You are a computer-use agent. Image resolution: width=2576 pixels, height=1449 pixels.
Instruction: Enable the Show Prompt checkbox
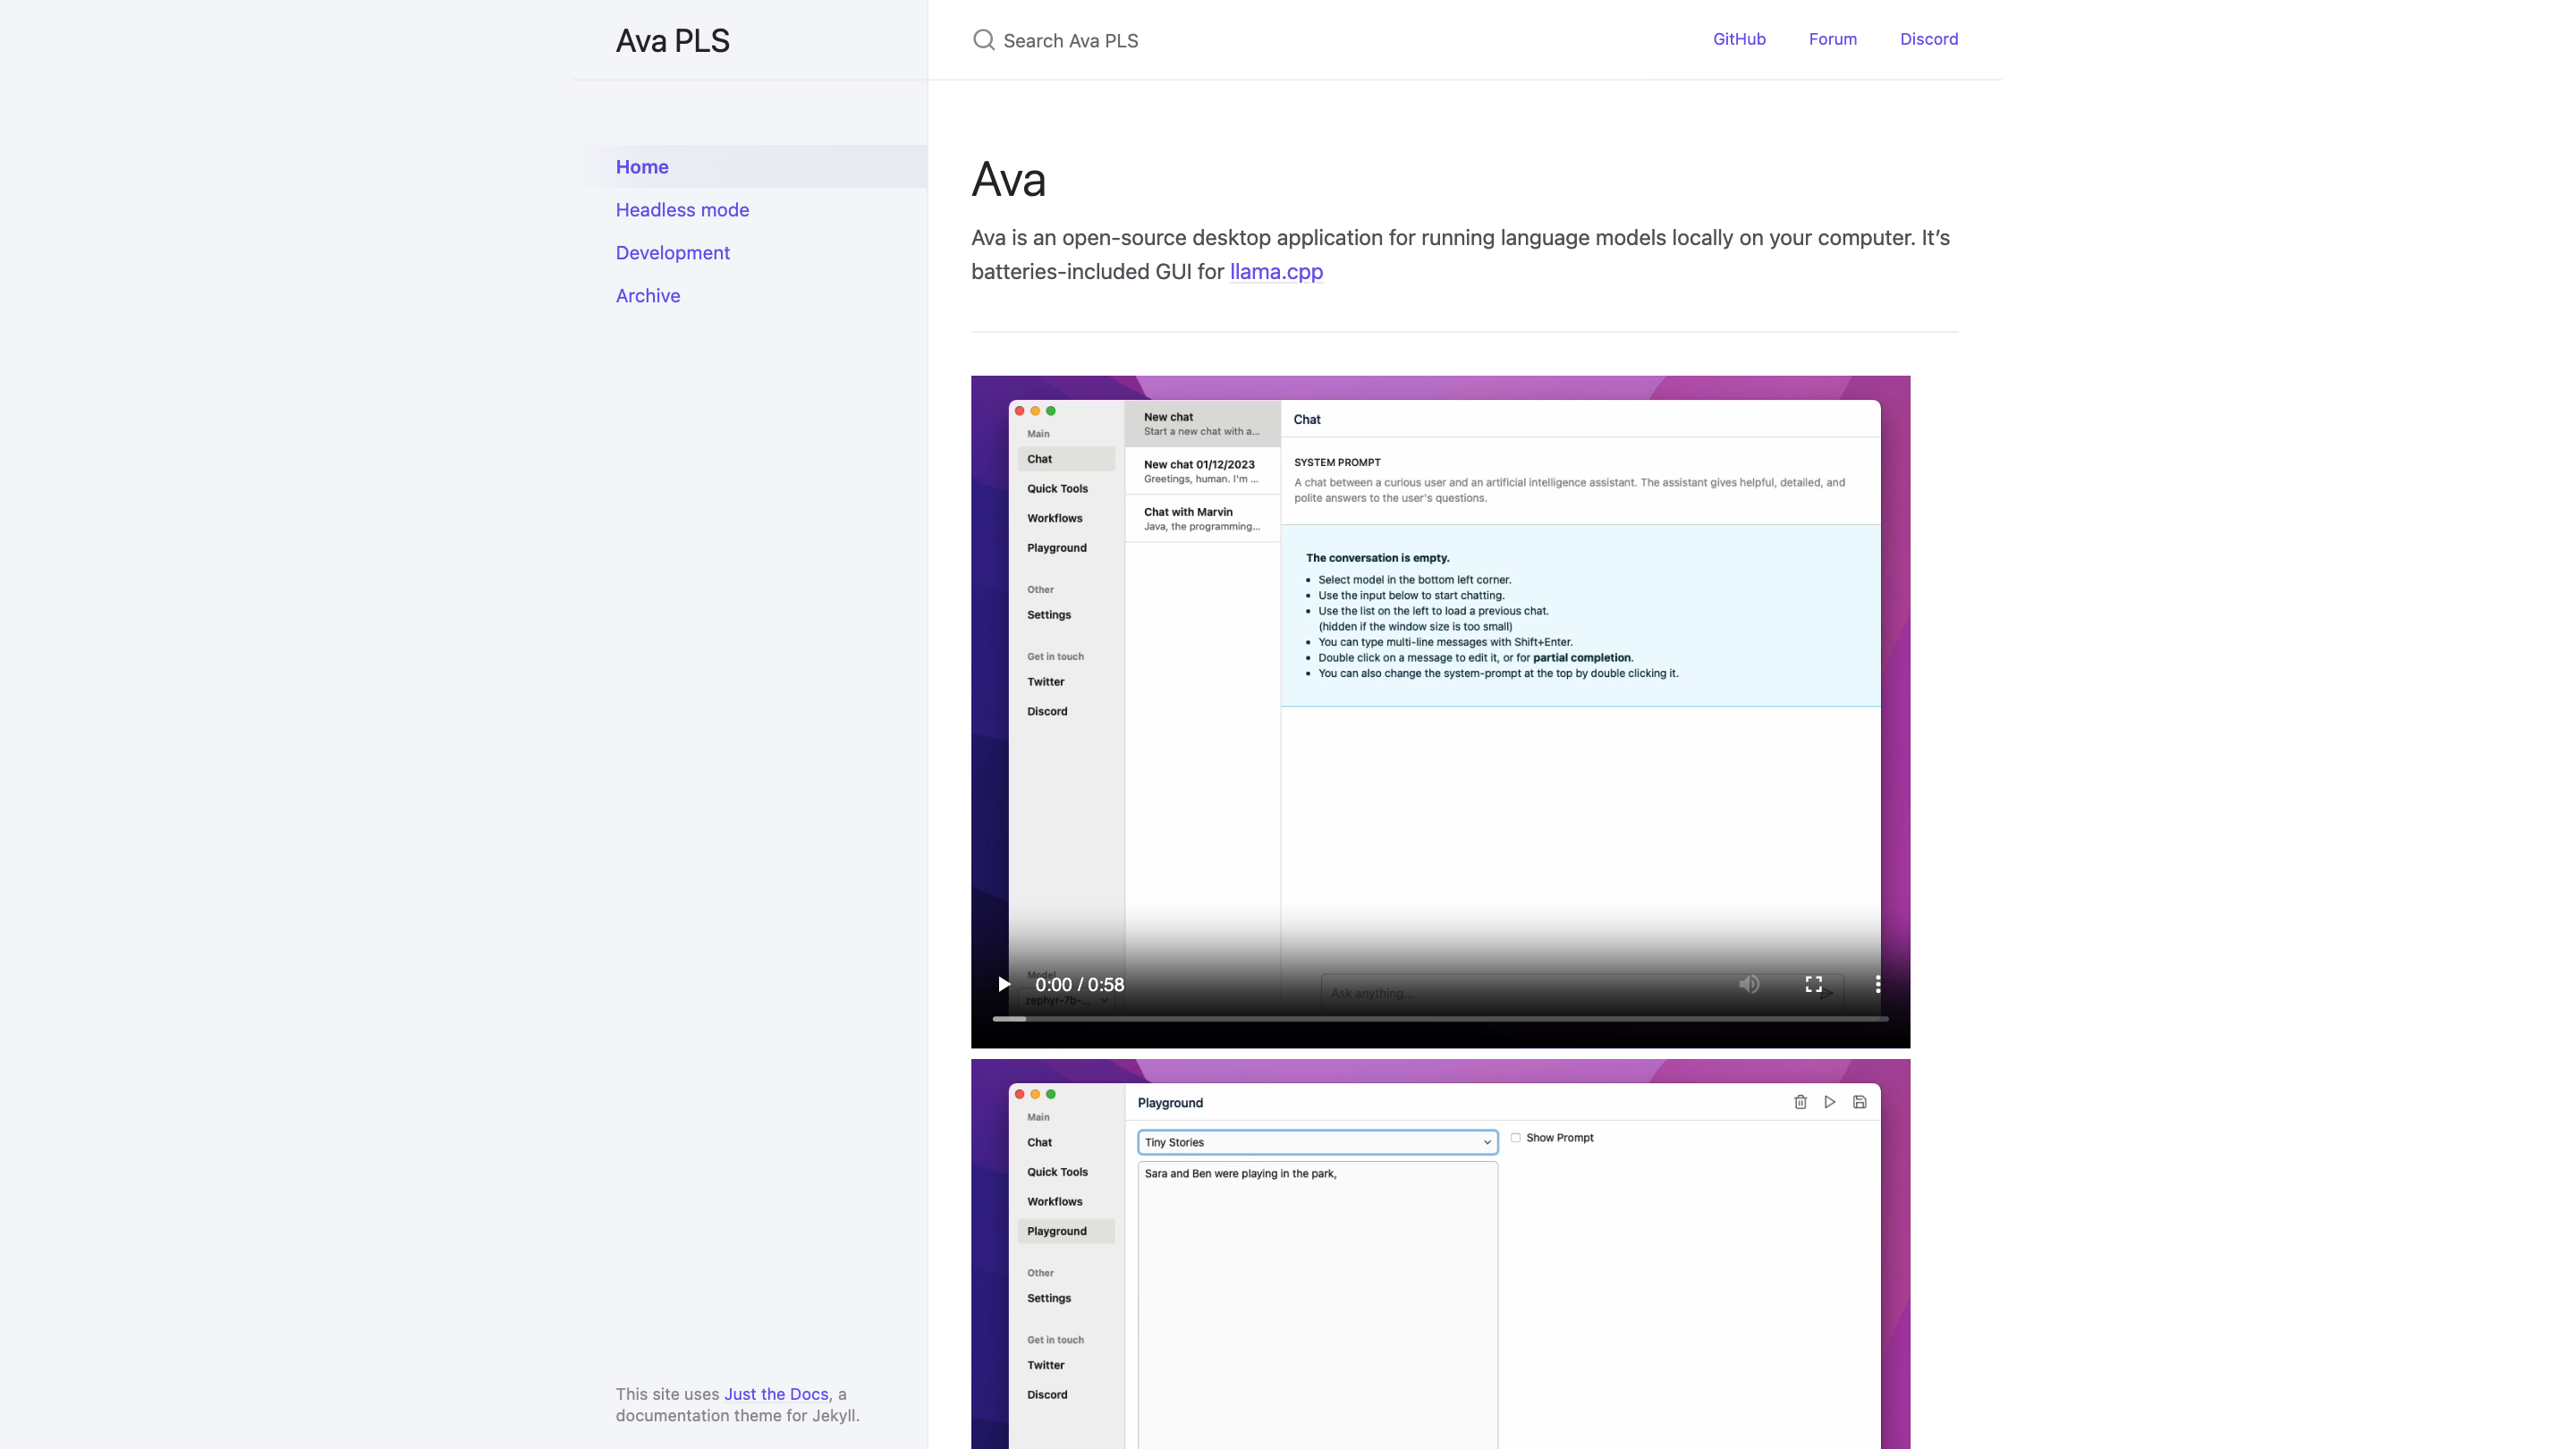click(x=1516, y=1138)
